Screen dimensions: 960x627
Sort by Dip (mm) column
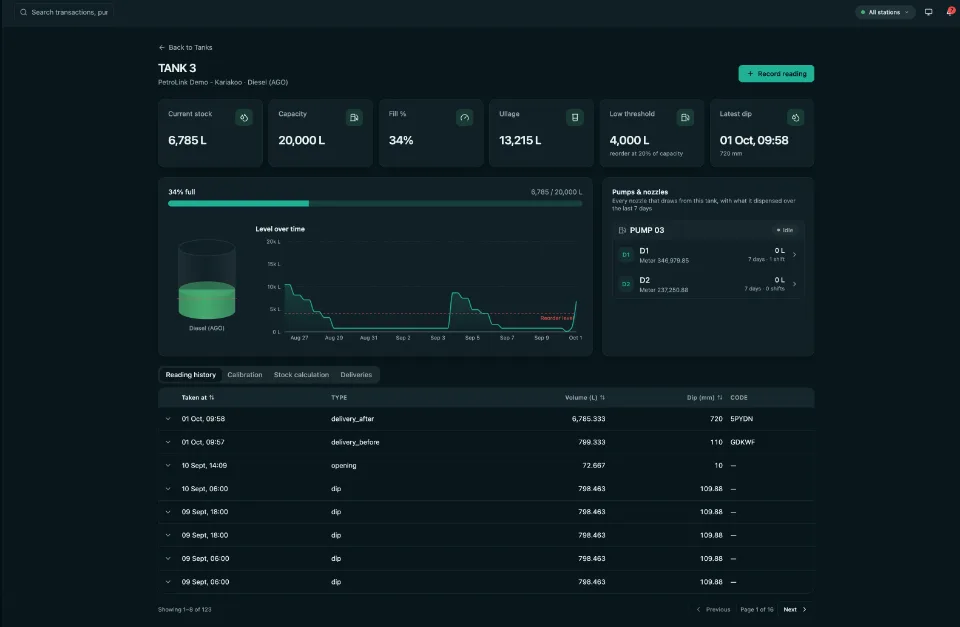pos(704,397)
